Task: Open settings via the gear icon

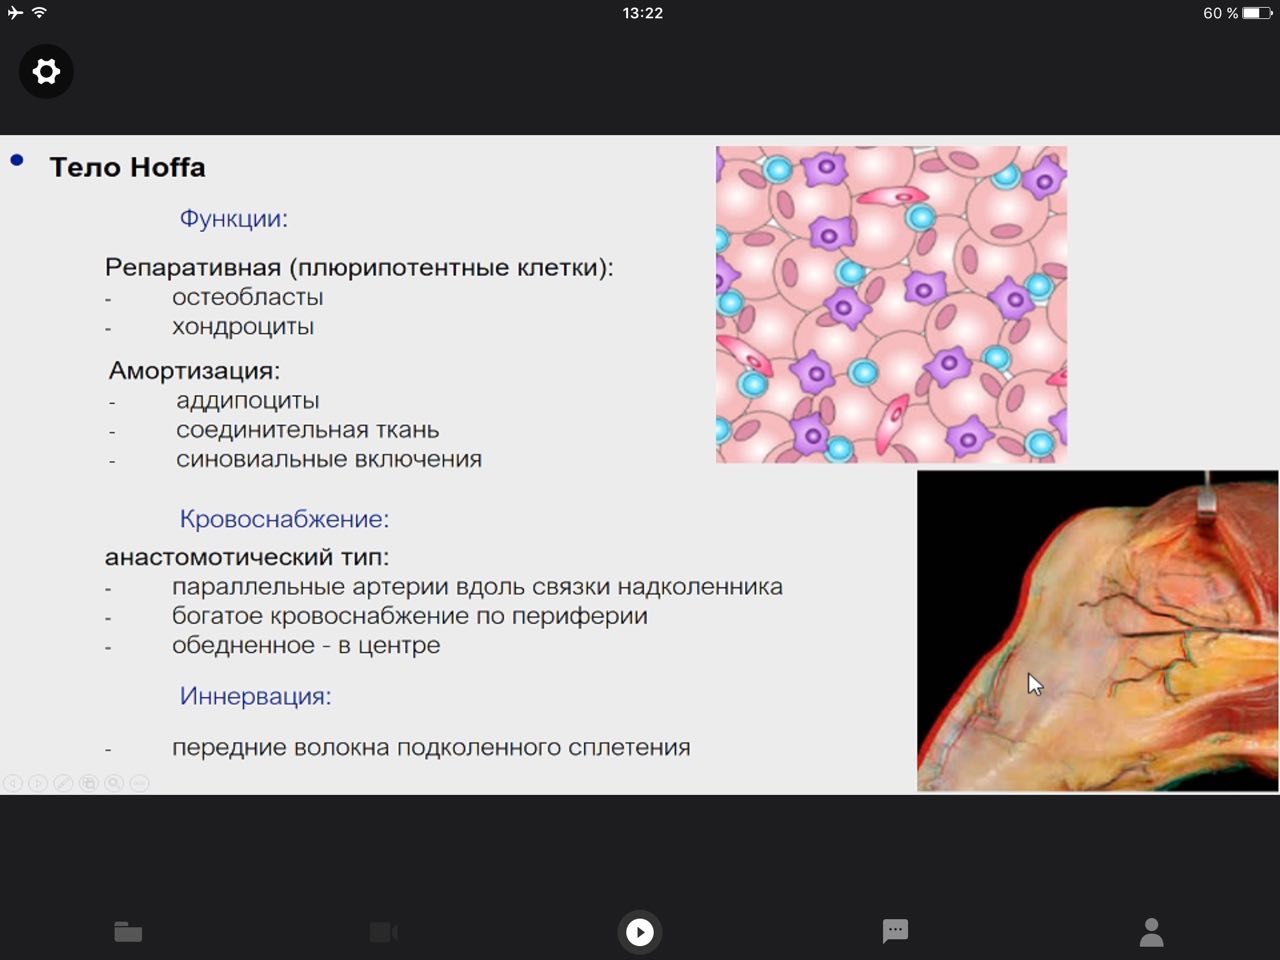Action: tap(46, 72)
